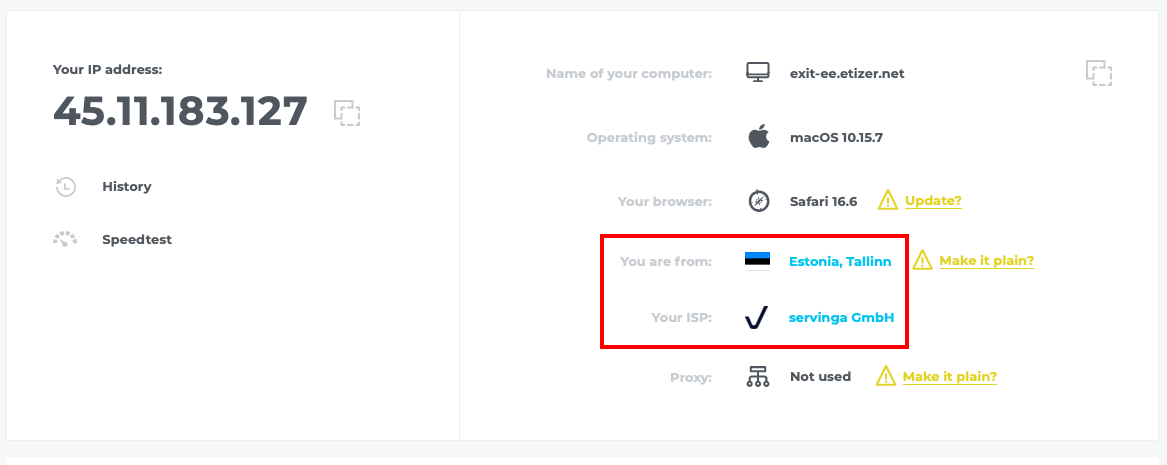The width and height of the screenshot is (1167, 465).
Task: Click the Estonian flag icon
Action: 758,261
